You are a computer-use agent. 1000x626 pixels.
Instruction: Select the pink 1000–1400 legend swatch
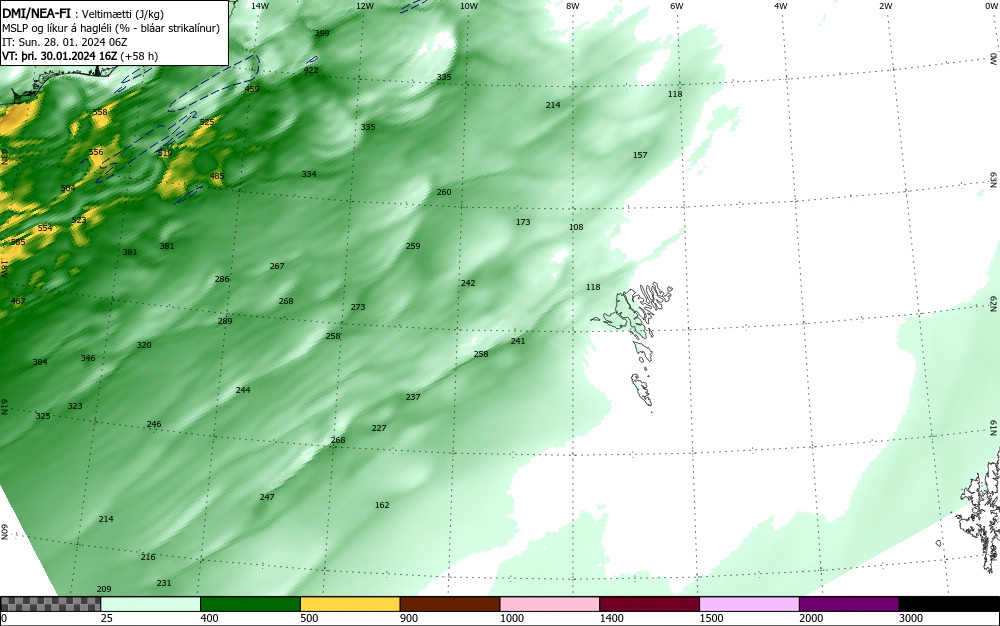coord(550,604)
